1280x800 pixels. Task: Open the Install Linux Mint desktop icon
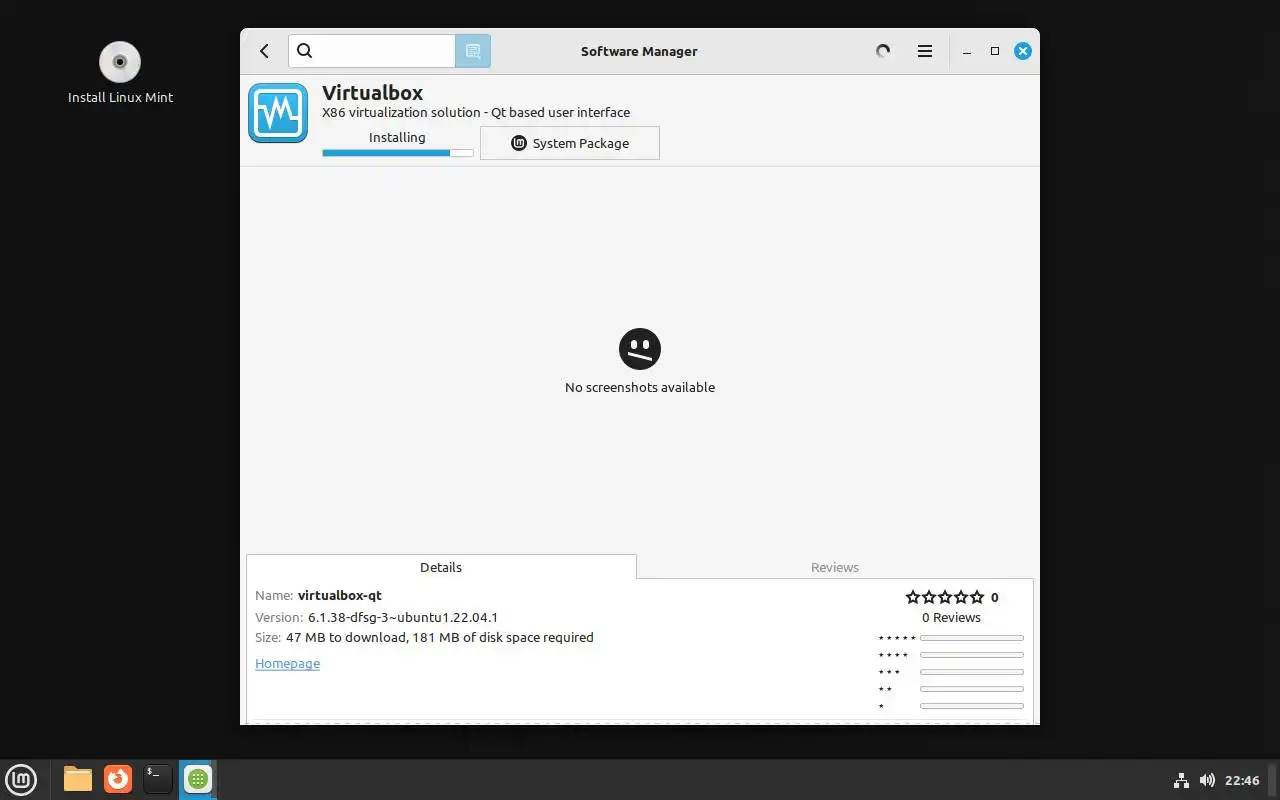coord(120,73)
